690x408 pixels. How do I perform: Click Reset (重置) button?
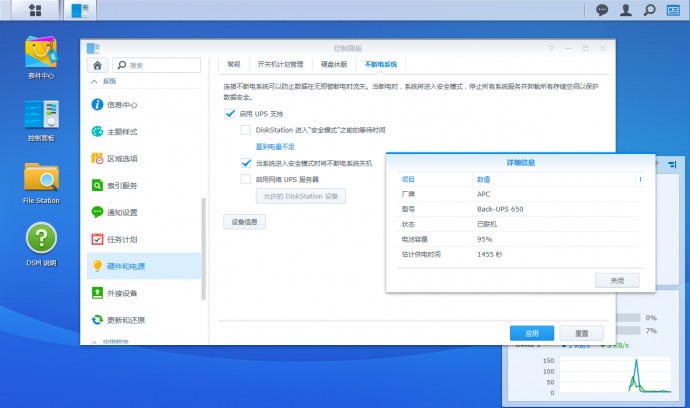(581, 333)
